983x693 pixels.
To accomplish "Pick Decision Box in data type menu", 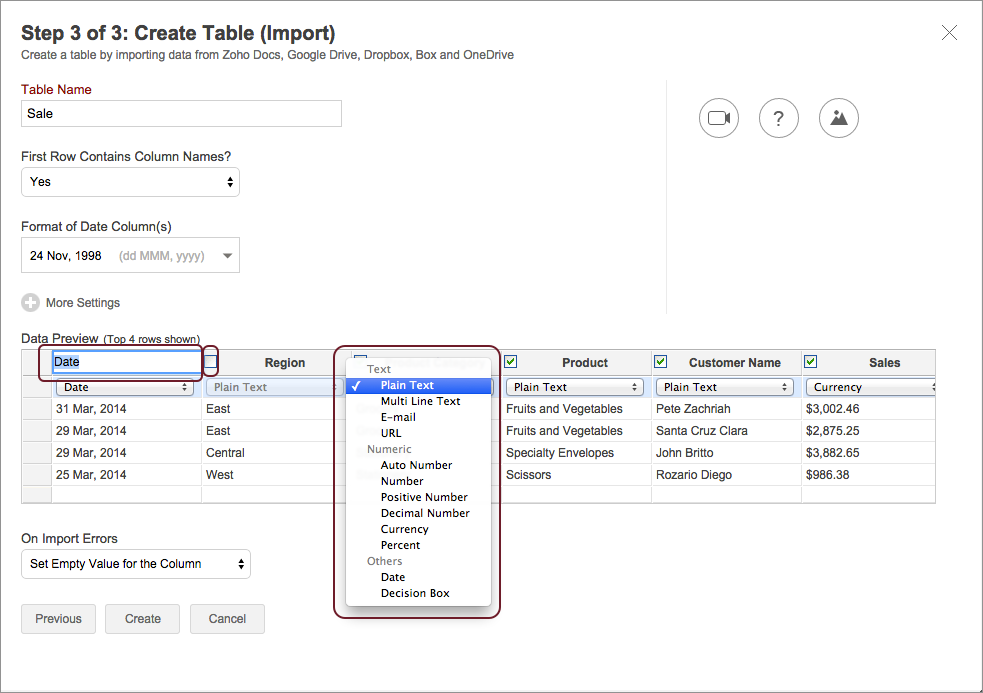I will pos(415,593).
